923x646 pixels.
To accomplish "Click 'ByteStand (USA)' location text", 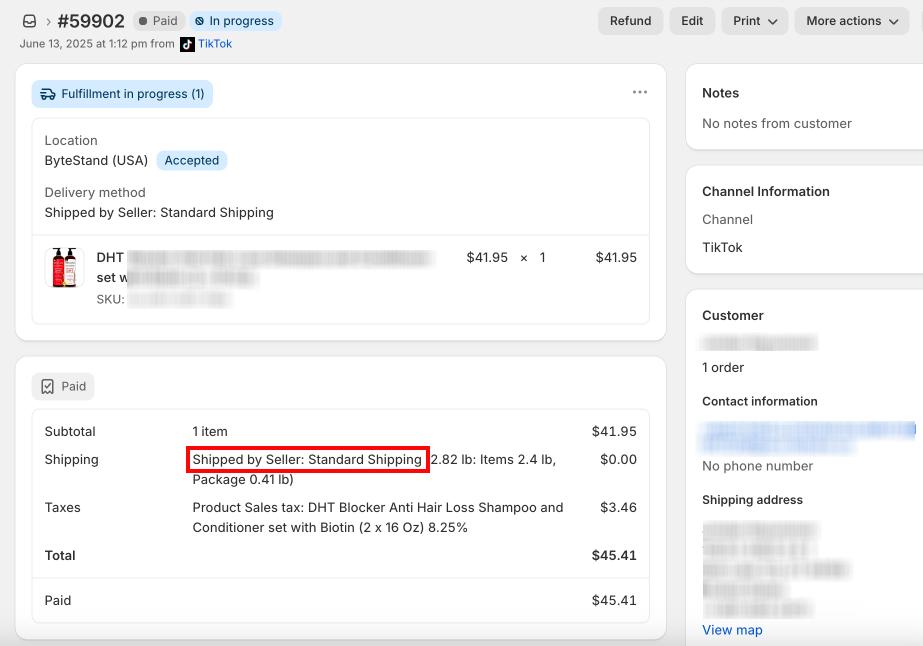I will tap(97, 161).
